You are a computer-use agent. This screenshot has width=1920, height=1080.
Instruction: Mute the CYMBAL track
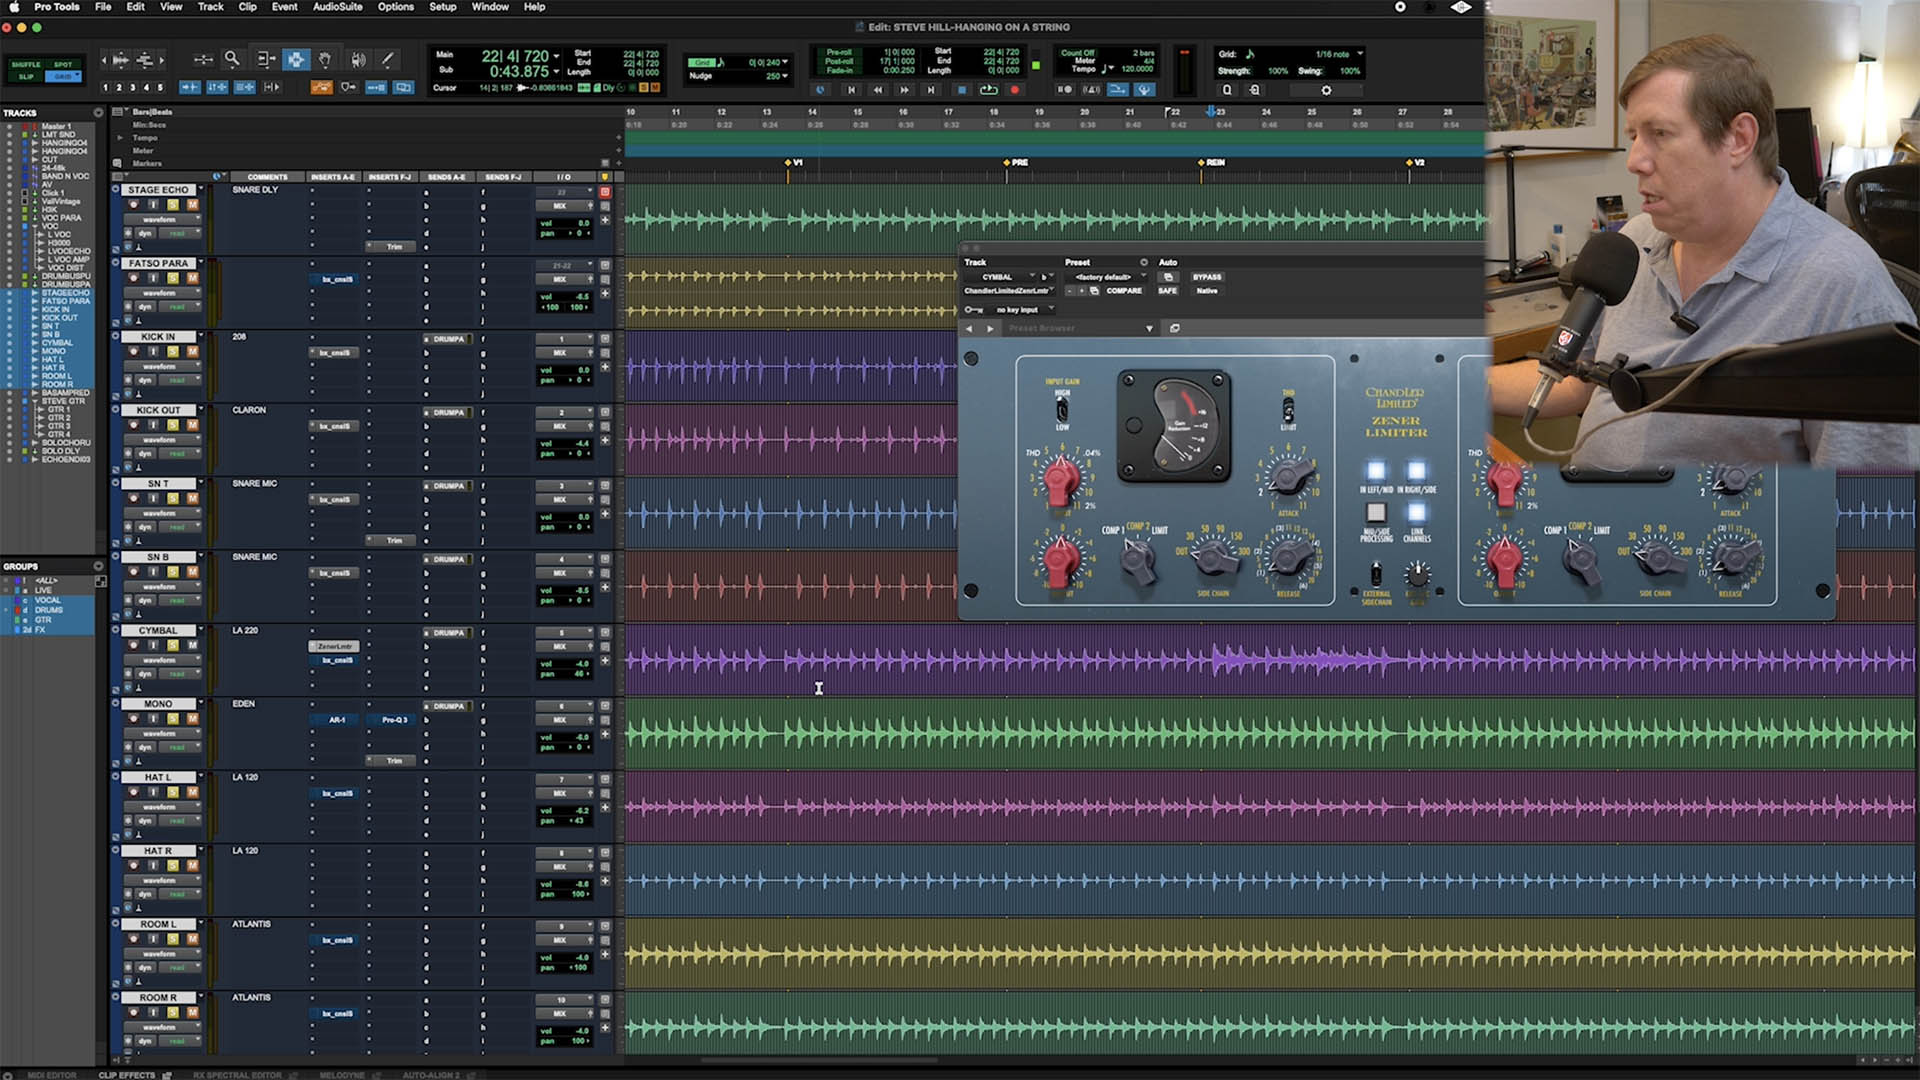coord(193,645)
